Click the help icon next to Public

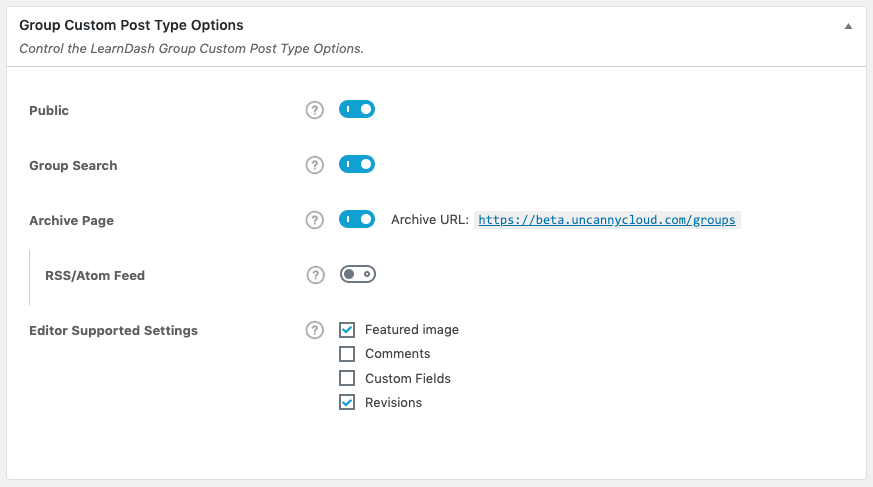click(x=315, y=110)
